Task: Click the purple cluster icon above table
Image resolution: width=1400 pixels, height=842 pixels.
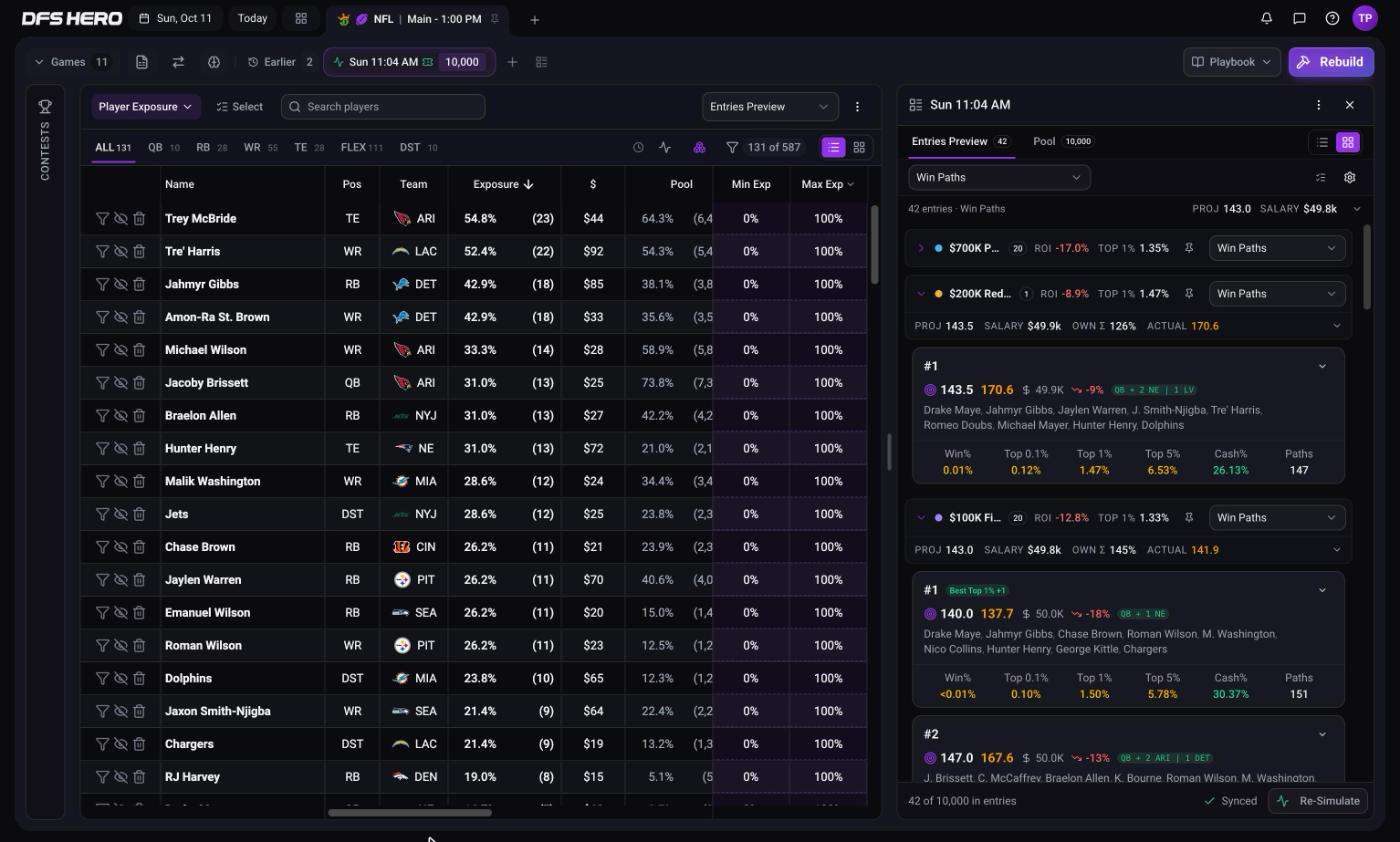Action: click(x=699, y=147)
